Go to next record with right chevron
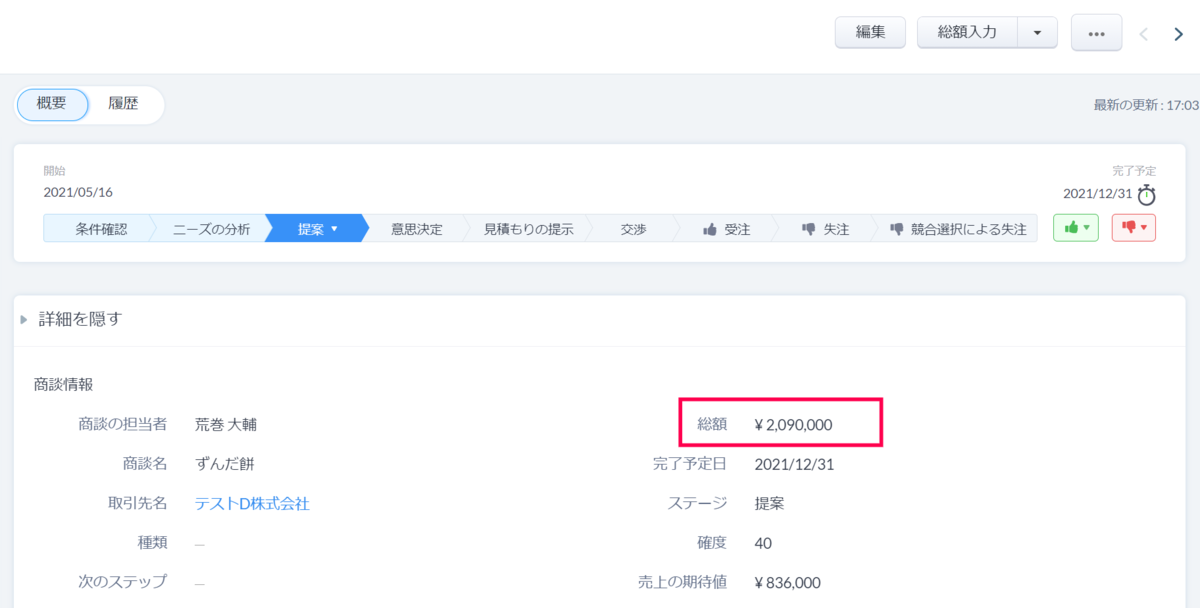 point(1178,33)
